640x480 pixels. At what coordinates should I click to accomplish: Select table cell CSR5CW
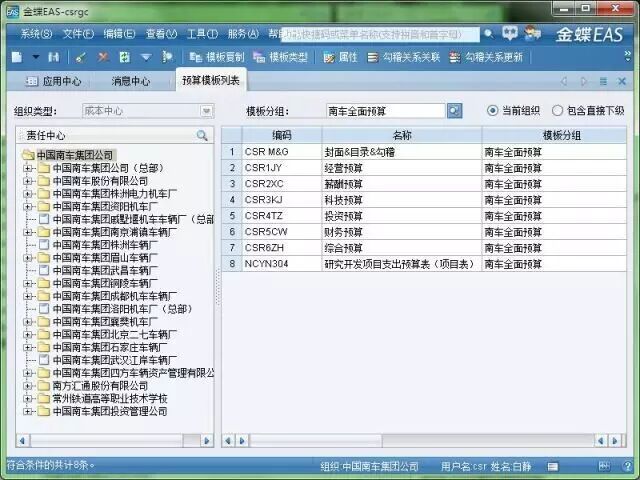[x=282, y=232]
